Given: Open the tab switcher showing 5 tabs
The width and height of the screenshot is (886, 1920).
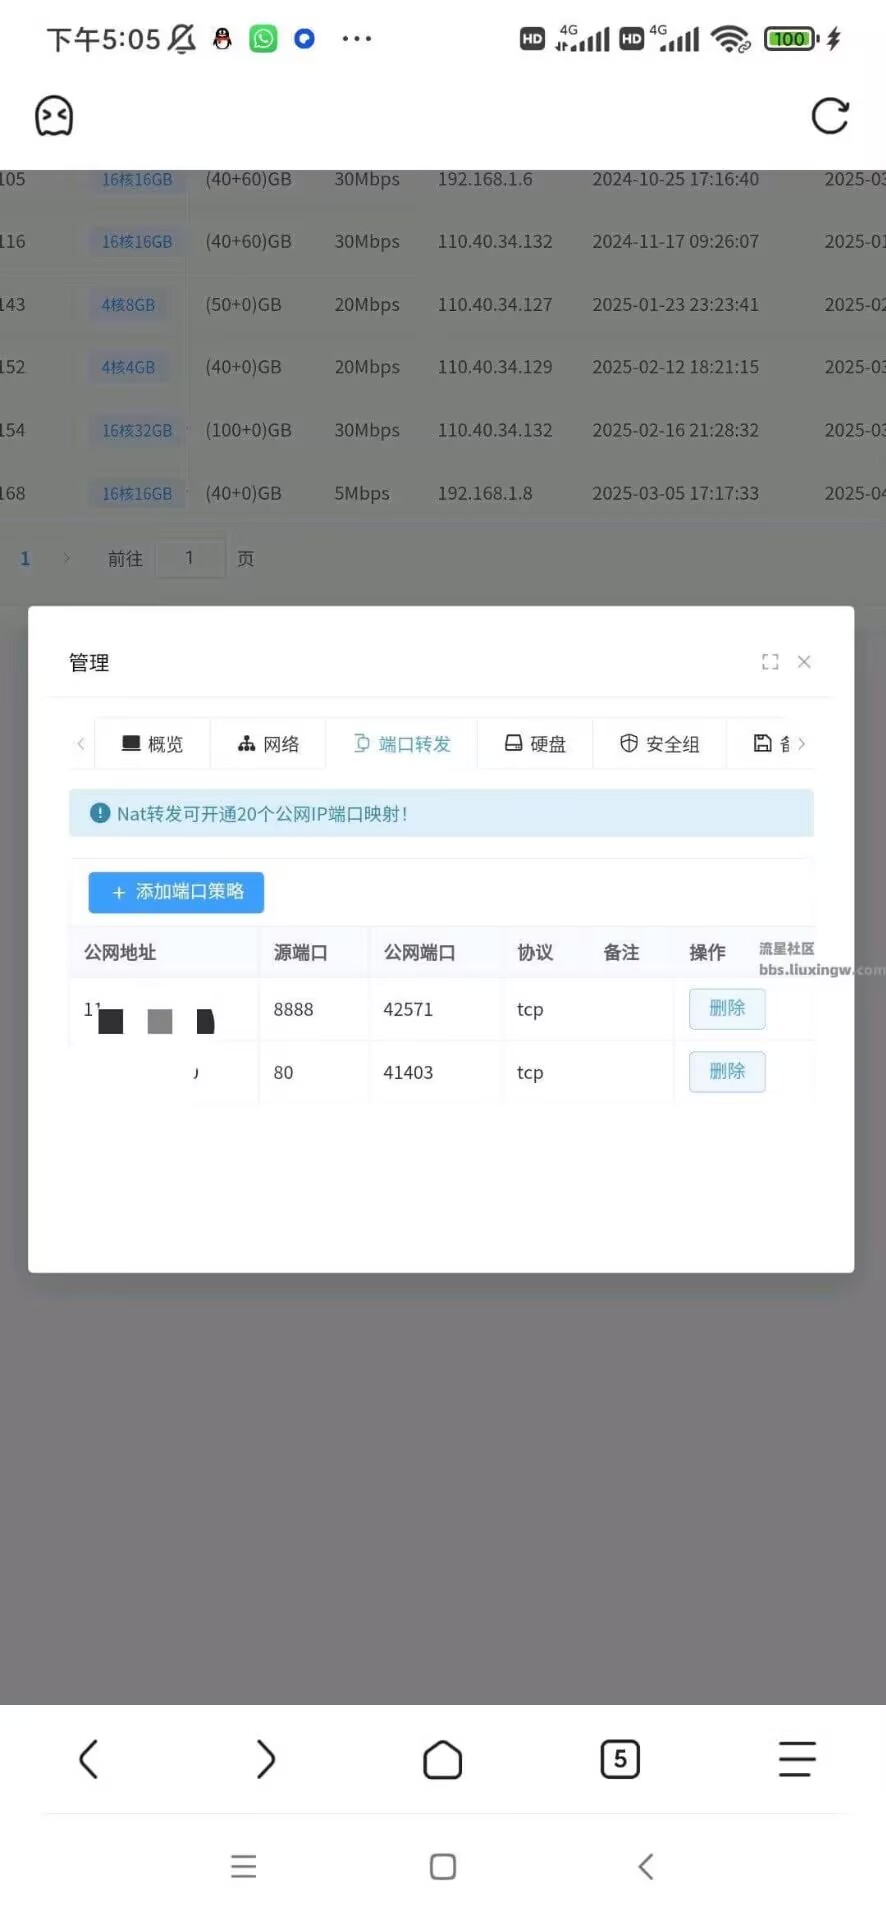Looking at the screenshot, I should coord(620,1759).
